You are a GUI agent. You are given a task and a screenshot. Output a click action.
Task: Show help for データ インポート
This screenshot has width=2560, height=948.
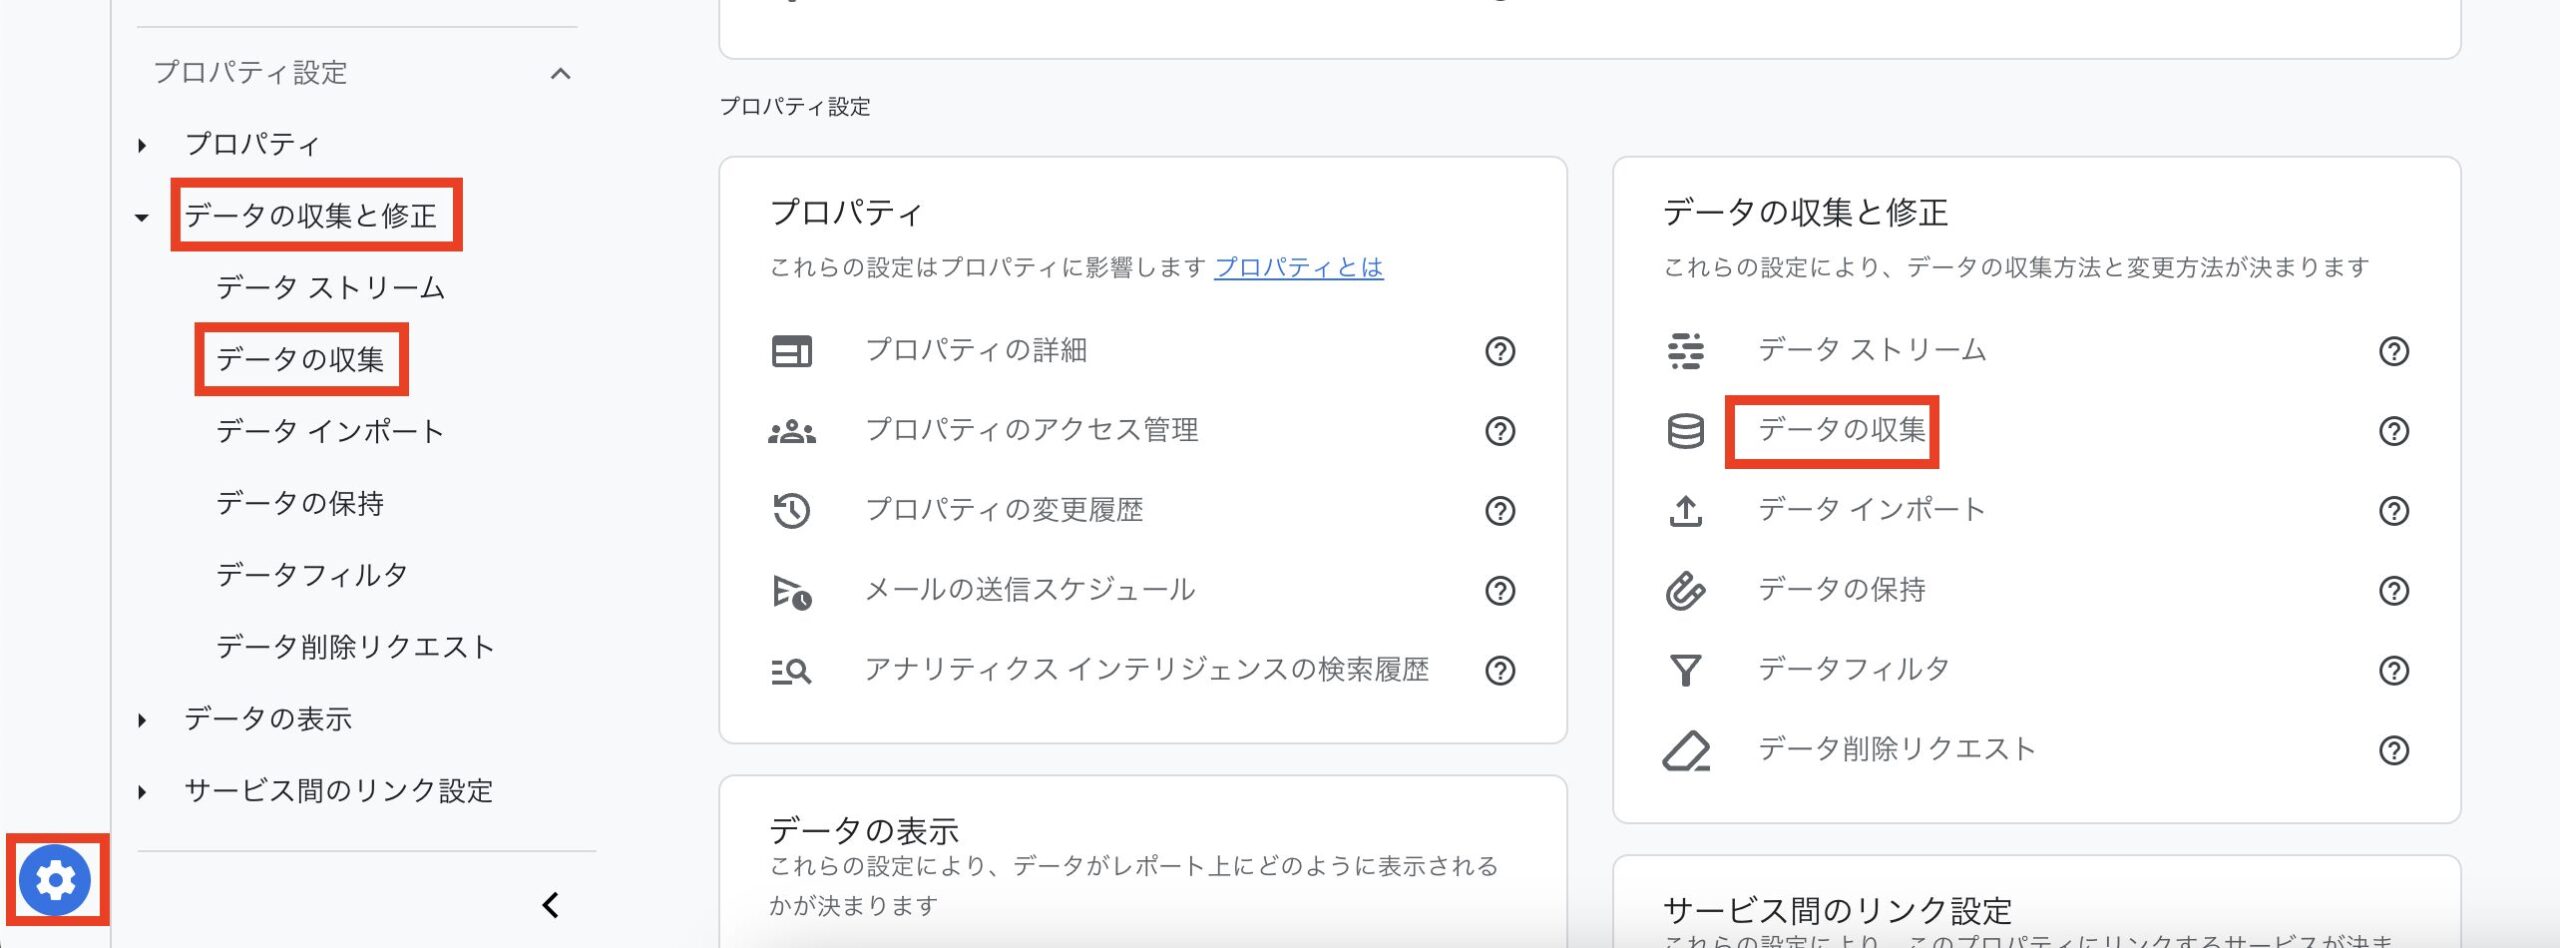(2394, 511)
